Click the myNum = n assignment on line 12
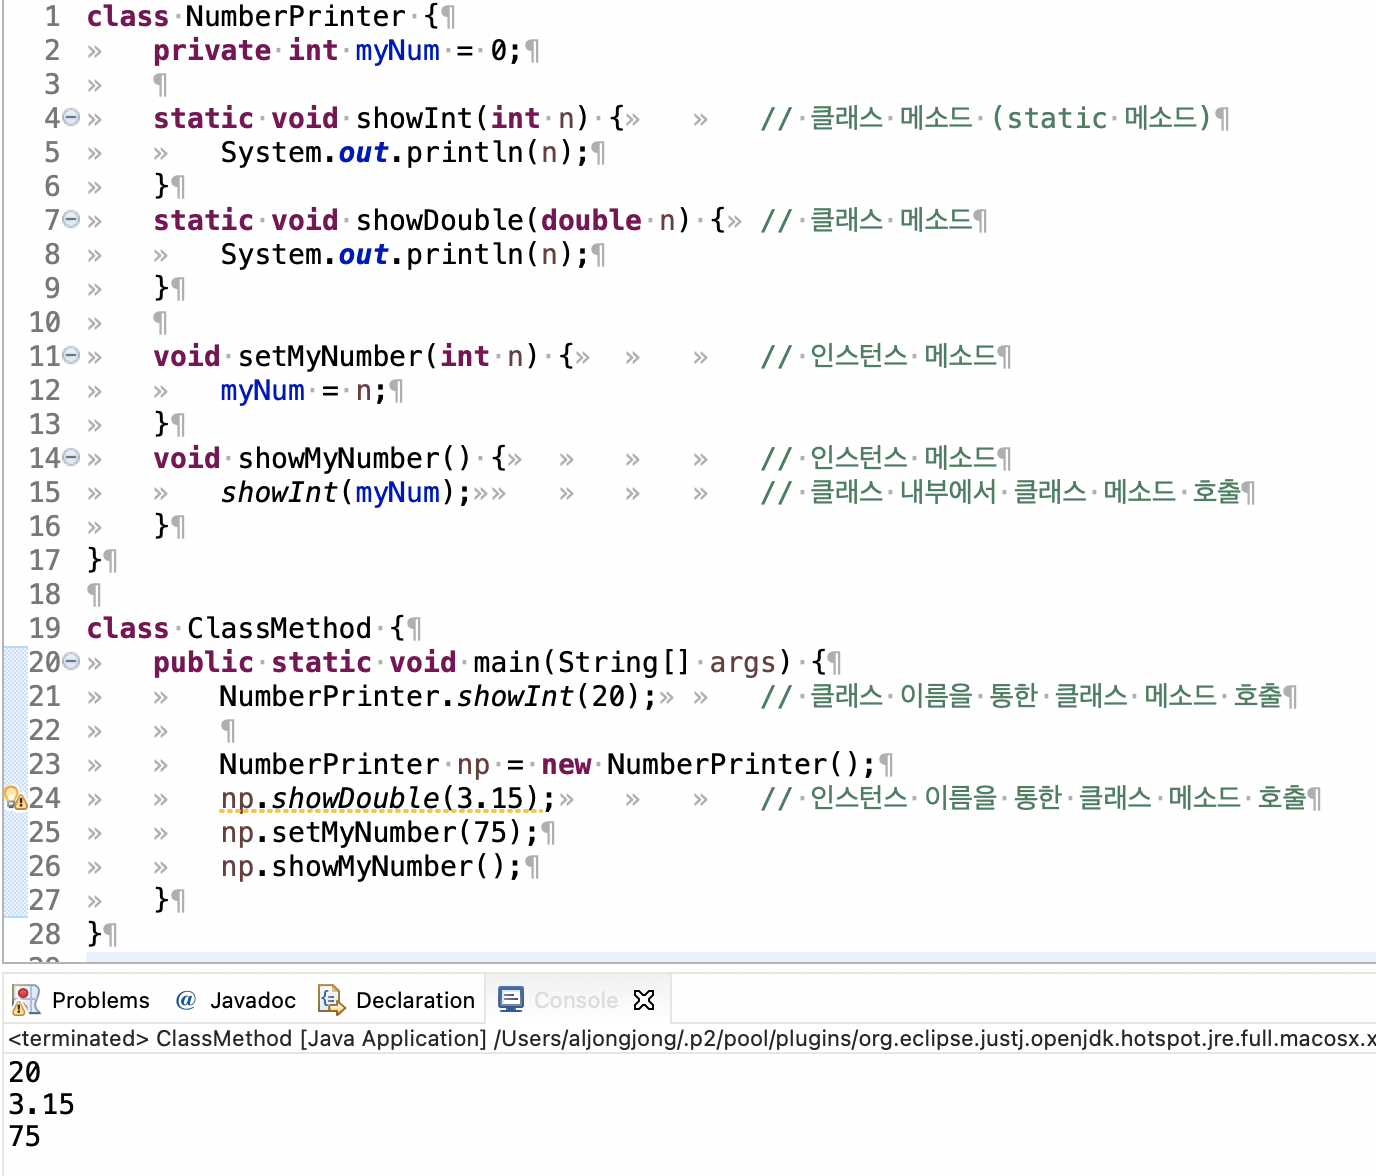Viewport: 1376px width, 1176px height. click(303, 390)
